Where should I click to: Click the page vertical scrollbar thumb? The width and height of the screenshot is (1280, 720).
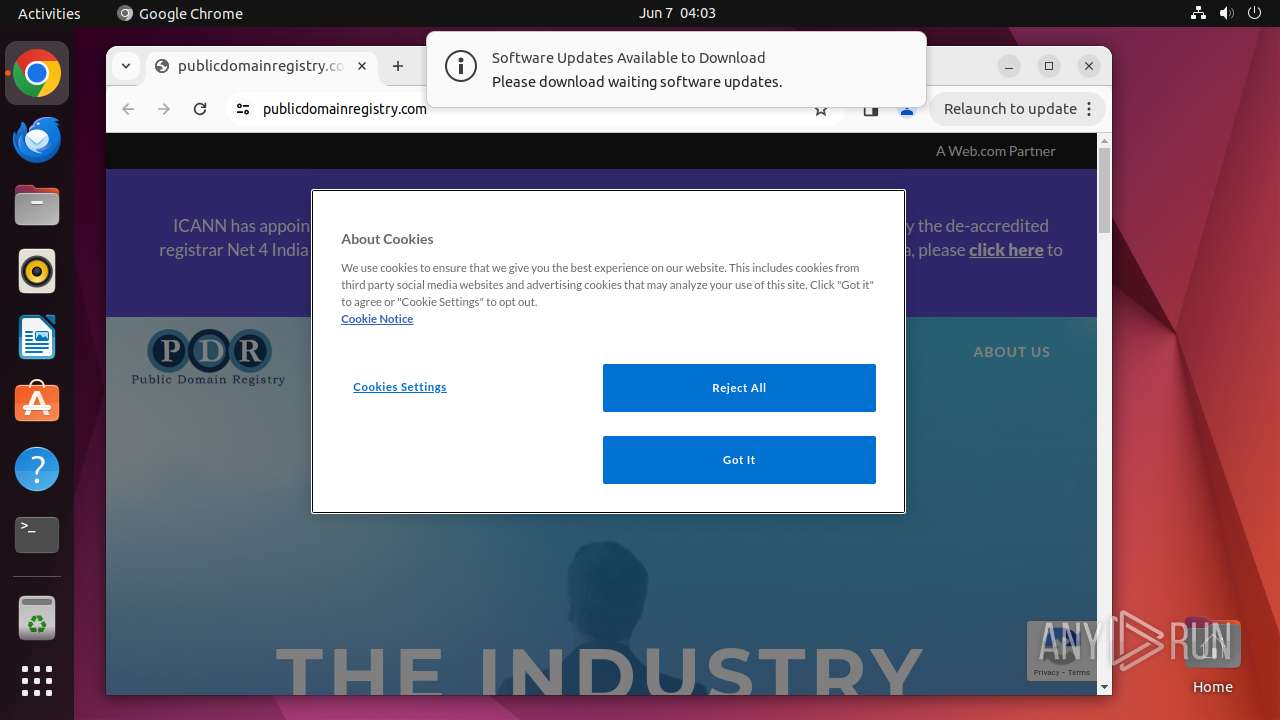click(x=1104, y=190)
